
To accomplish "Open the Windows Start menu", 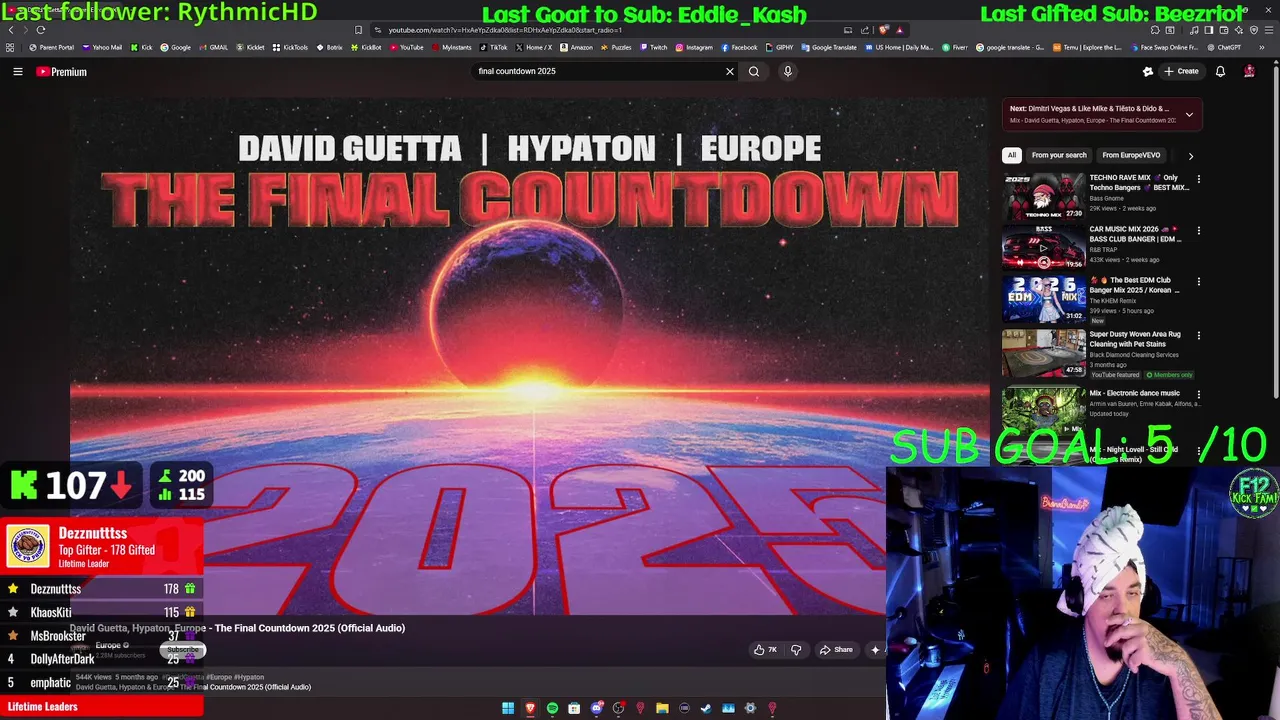I will (x=508, y=709).
